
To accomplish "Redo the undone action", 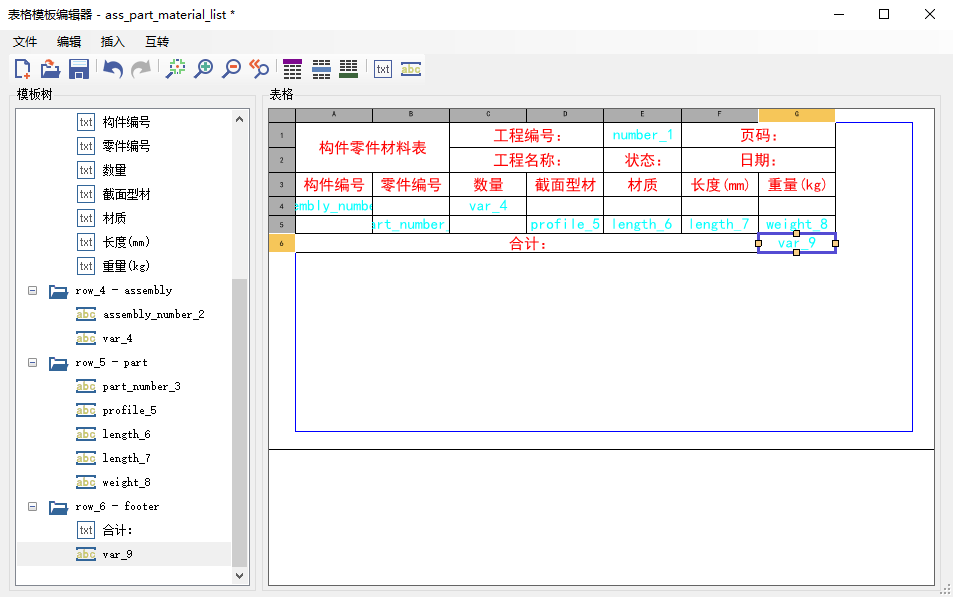I will point(141,69).
